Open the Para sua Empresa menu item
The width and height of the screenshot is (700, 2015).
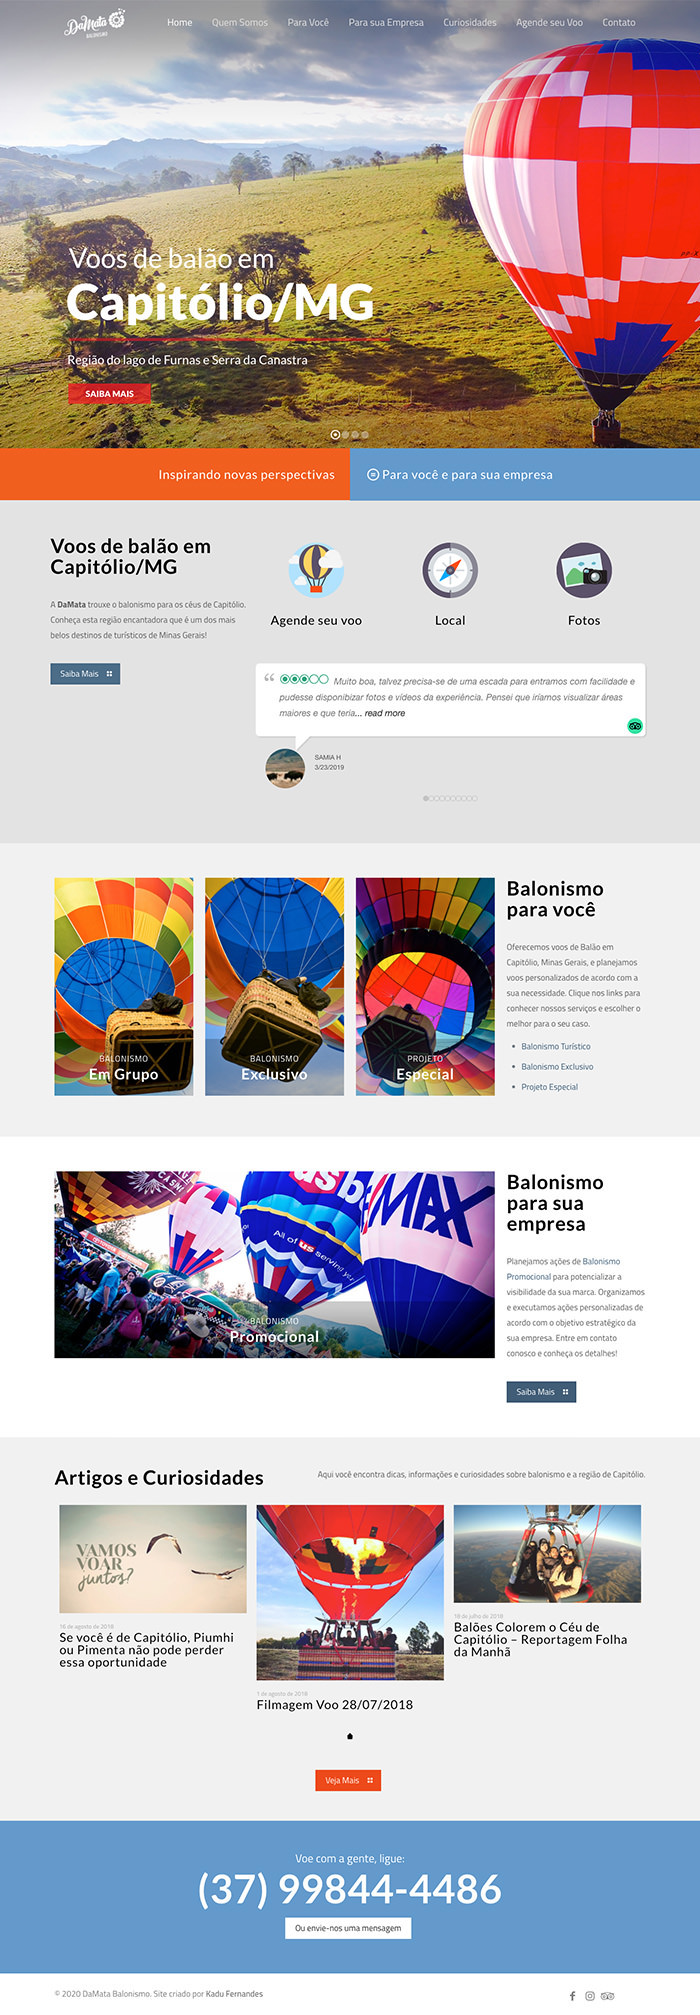pos(386,22)
